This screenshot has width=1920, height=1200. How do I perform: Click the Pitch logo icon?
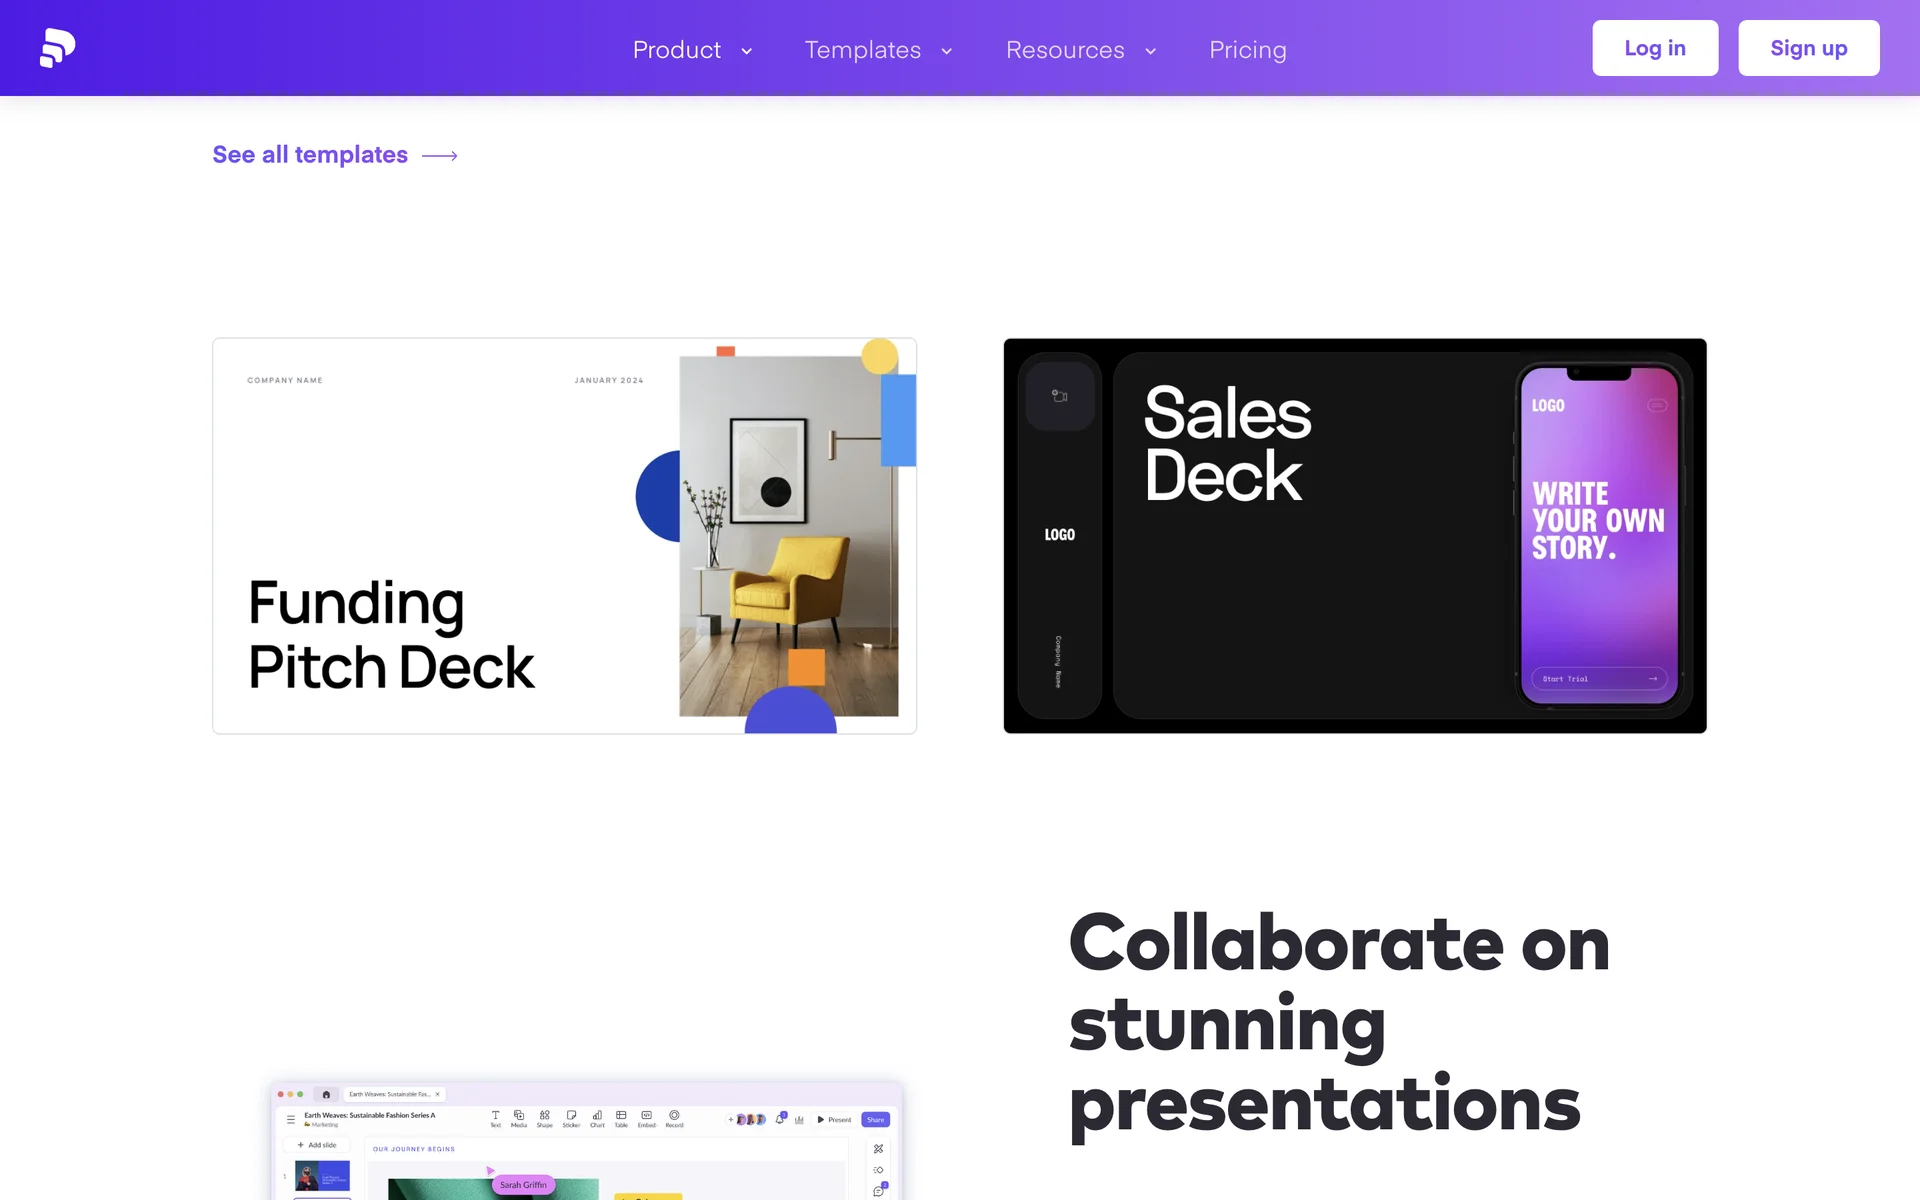[57, 48]
